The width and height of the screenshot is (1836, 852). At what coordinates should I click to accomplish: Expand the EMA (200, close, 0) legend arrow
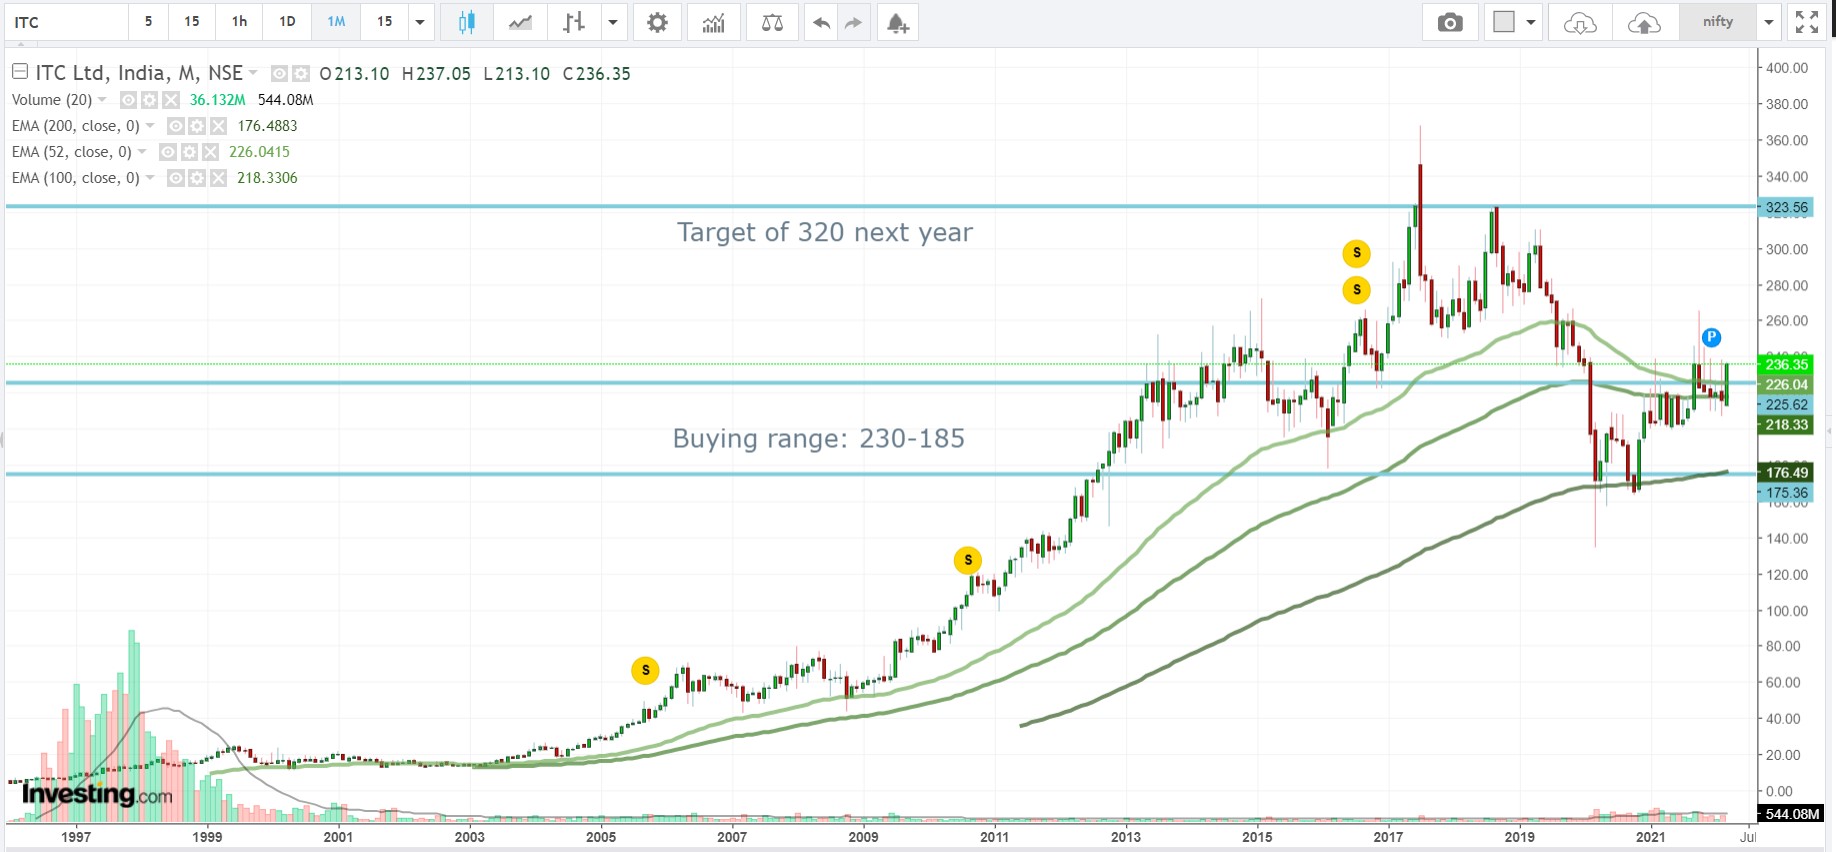click(150, 125)
